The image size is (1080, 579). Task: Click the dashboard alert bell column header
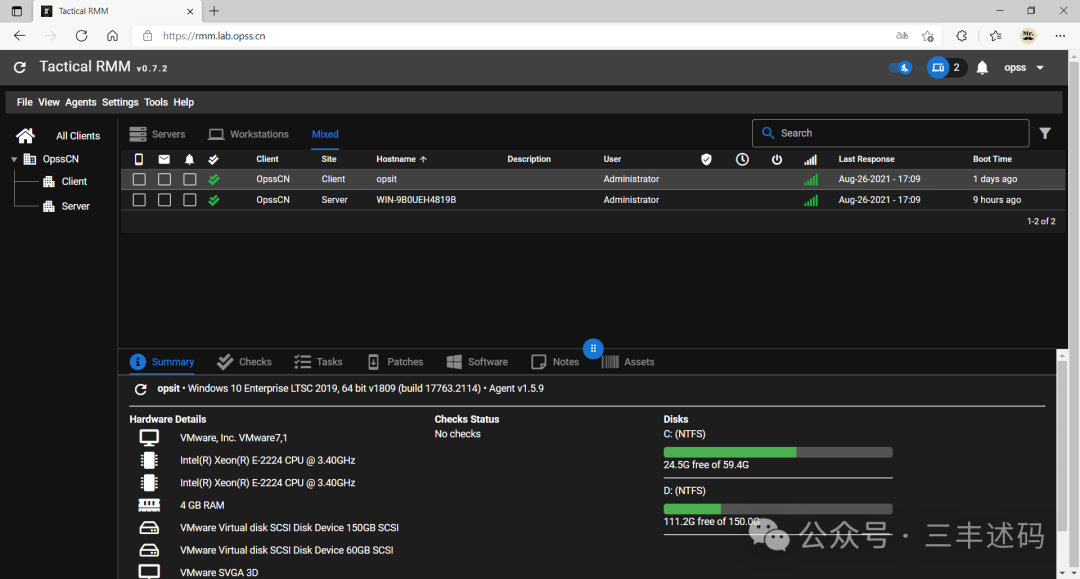coord(189,159)
